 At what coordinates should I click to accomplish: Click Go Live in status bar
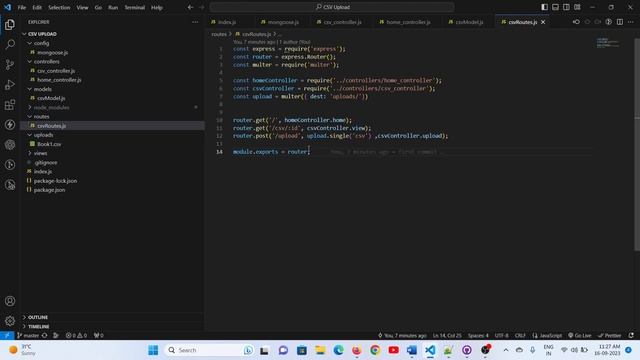coord(580,336)
